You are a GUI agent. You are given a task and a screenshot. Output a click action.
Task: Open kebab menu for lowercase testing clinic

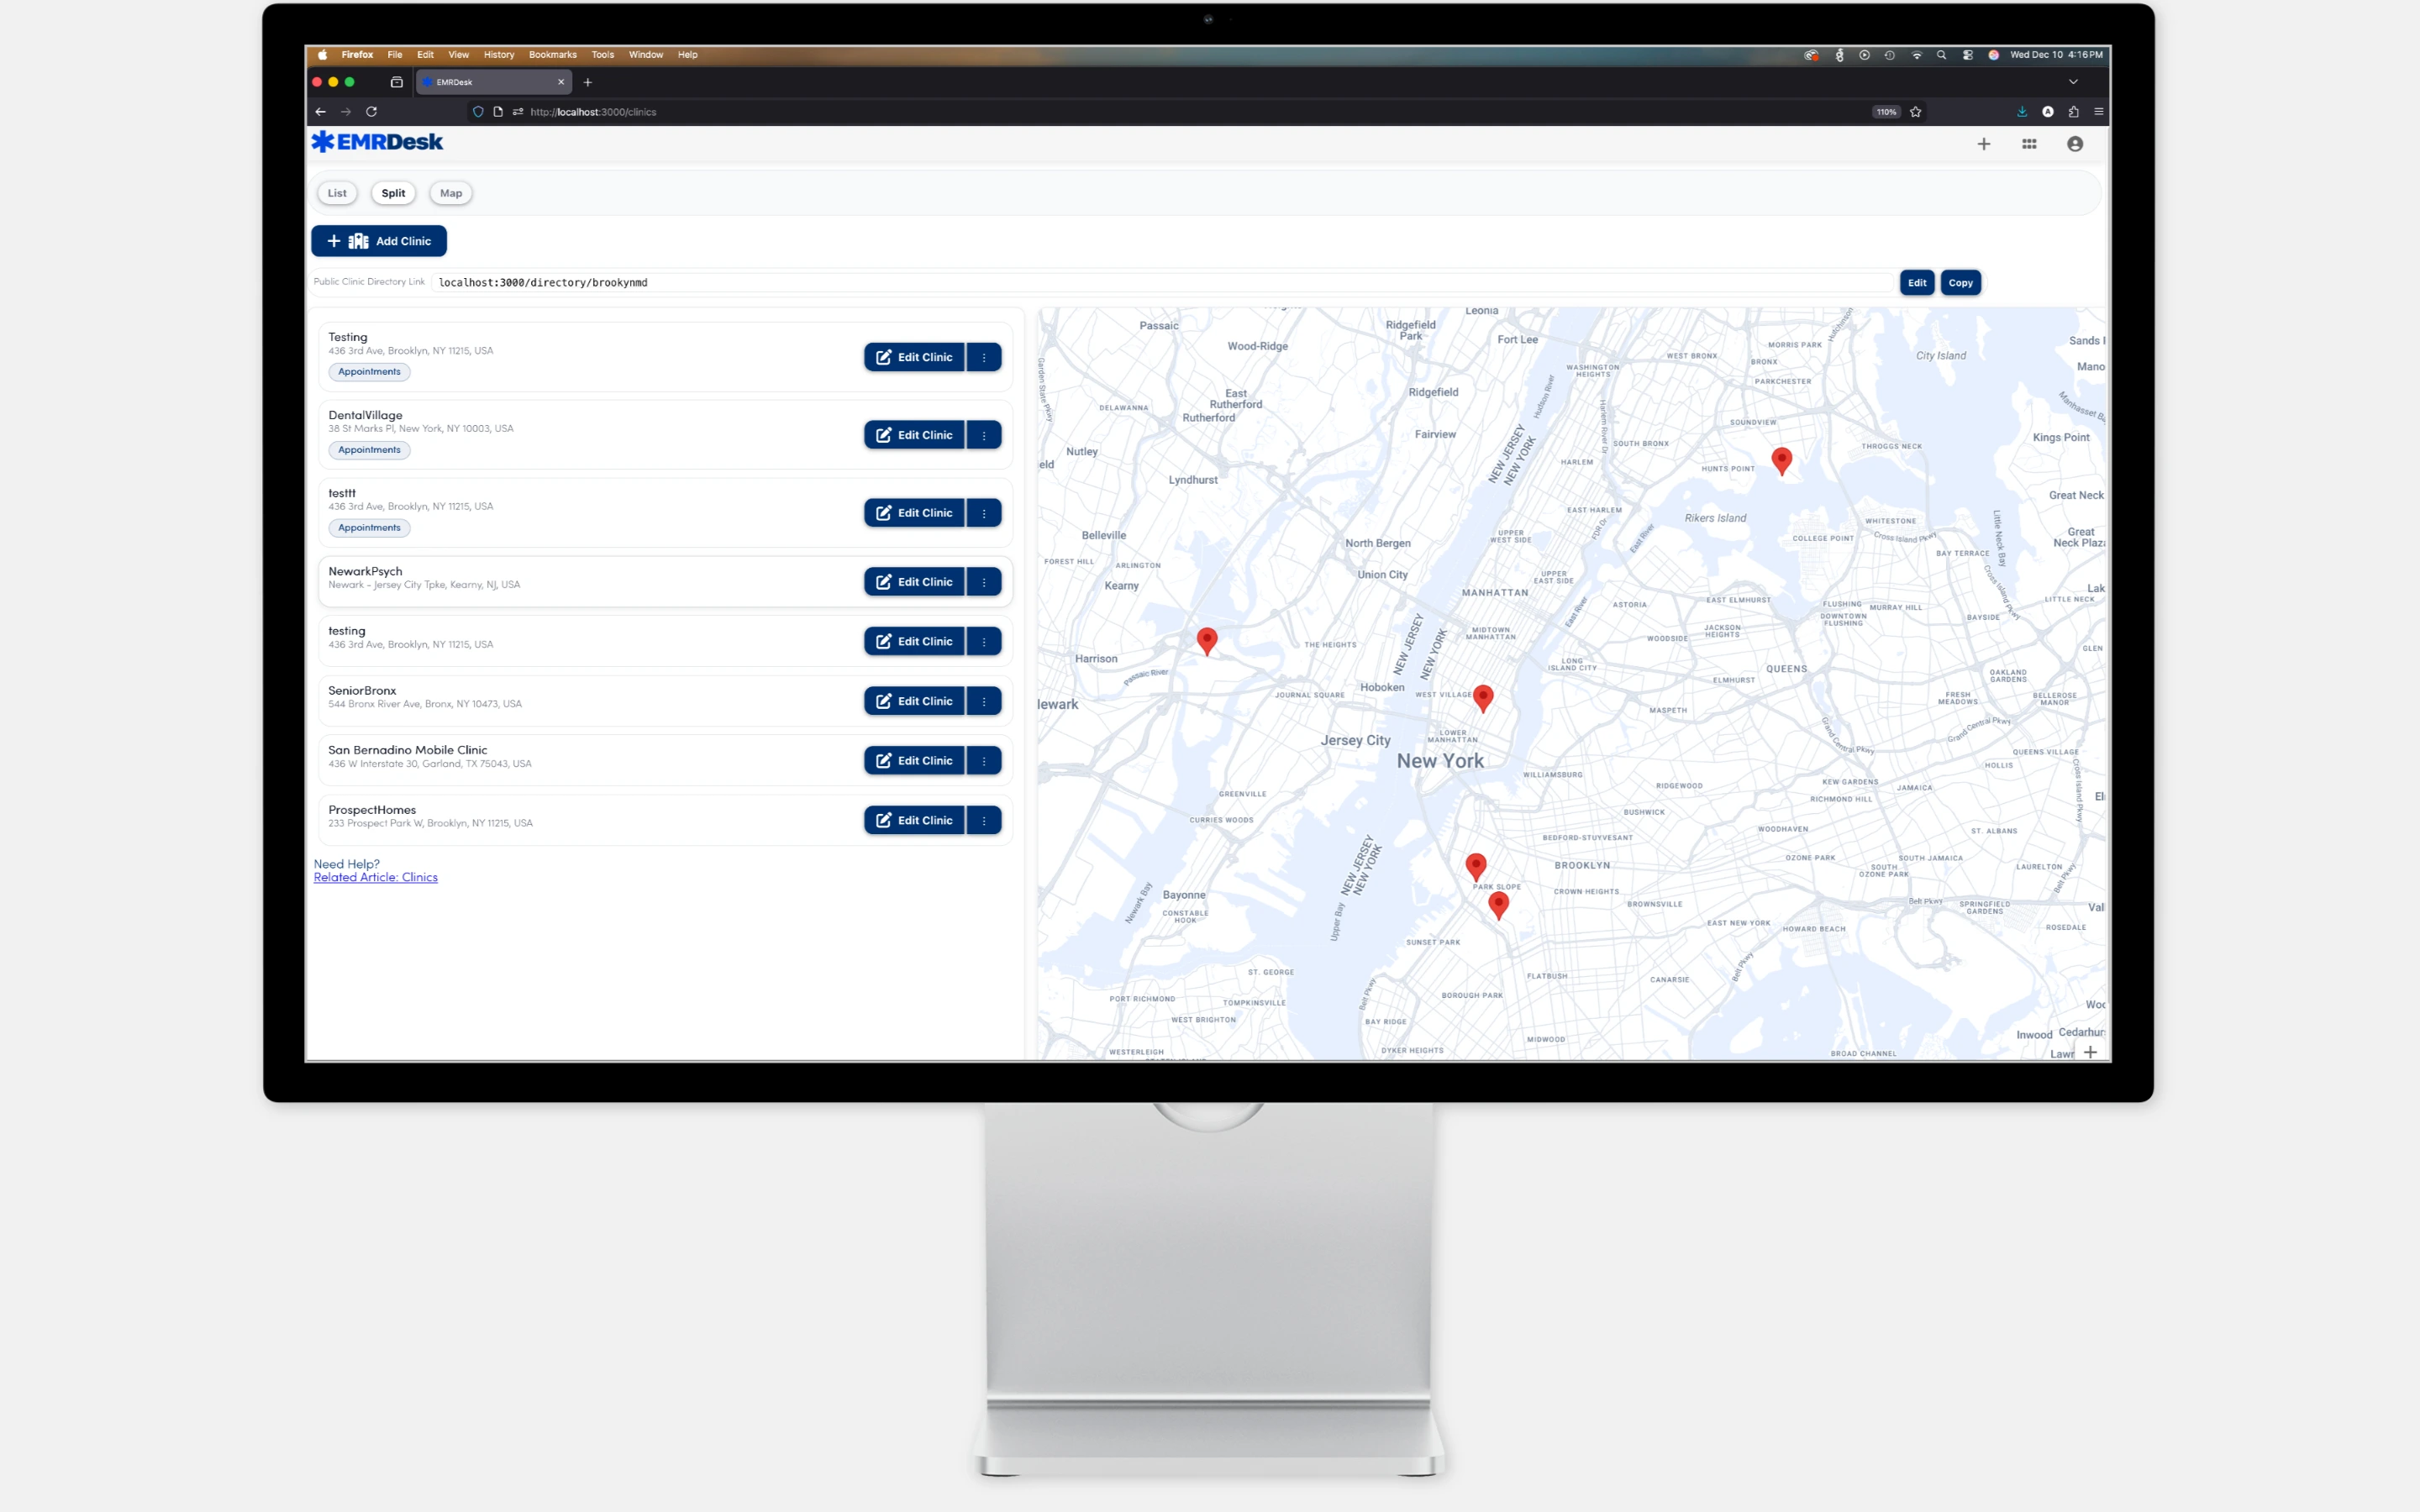click(984, 641)
